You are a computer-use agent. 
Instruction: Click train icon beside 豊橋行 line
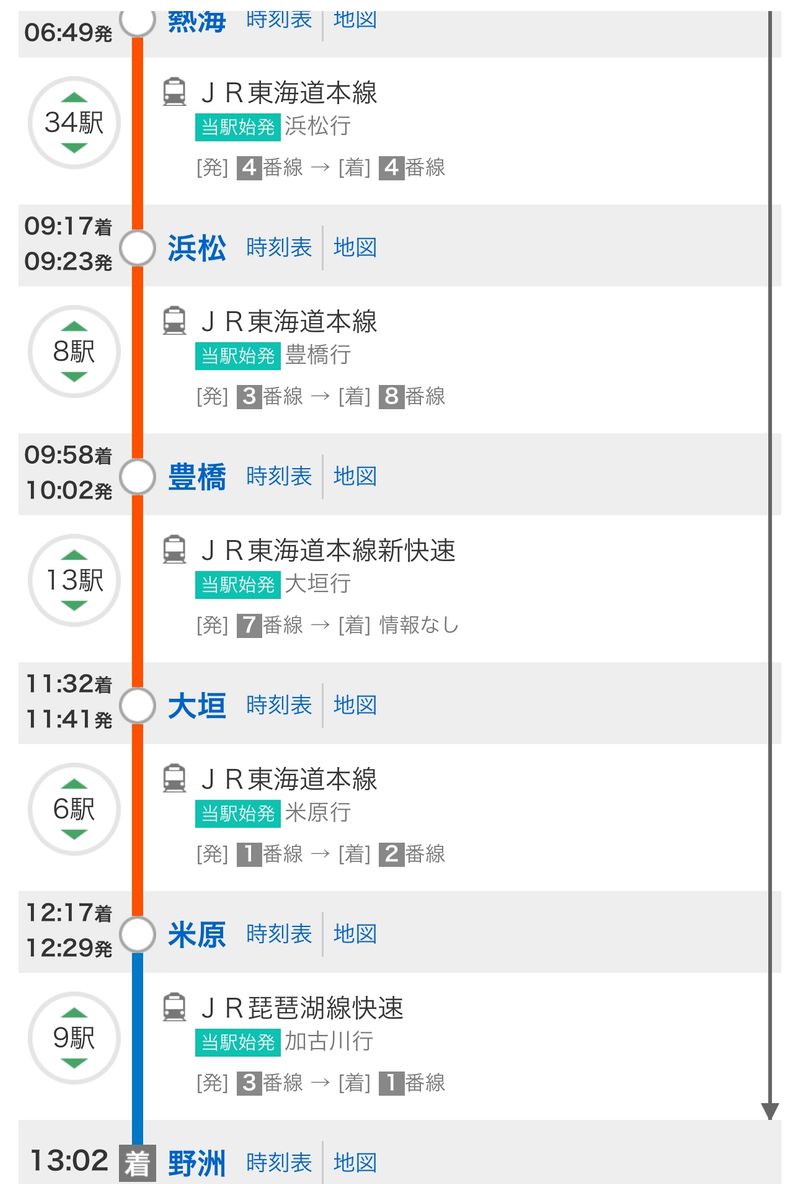click(x=174, y=322)
